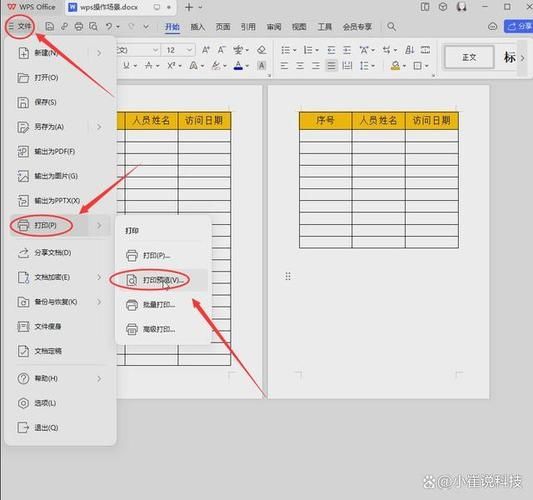Image resolution: width=533 pixels, height=500 pixels.
Task: Switch to the 插入 ribbon tab
Action: coord(197,27)
